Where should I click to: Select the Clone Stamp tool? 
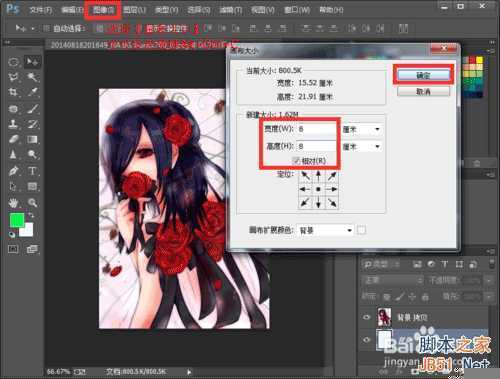click(x=14, y=124)
